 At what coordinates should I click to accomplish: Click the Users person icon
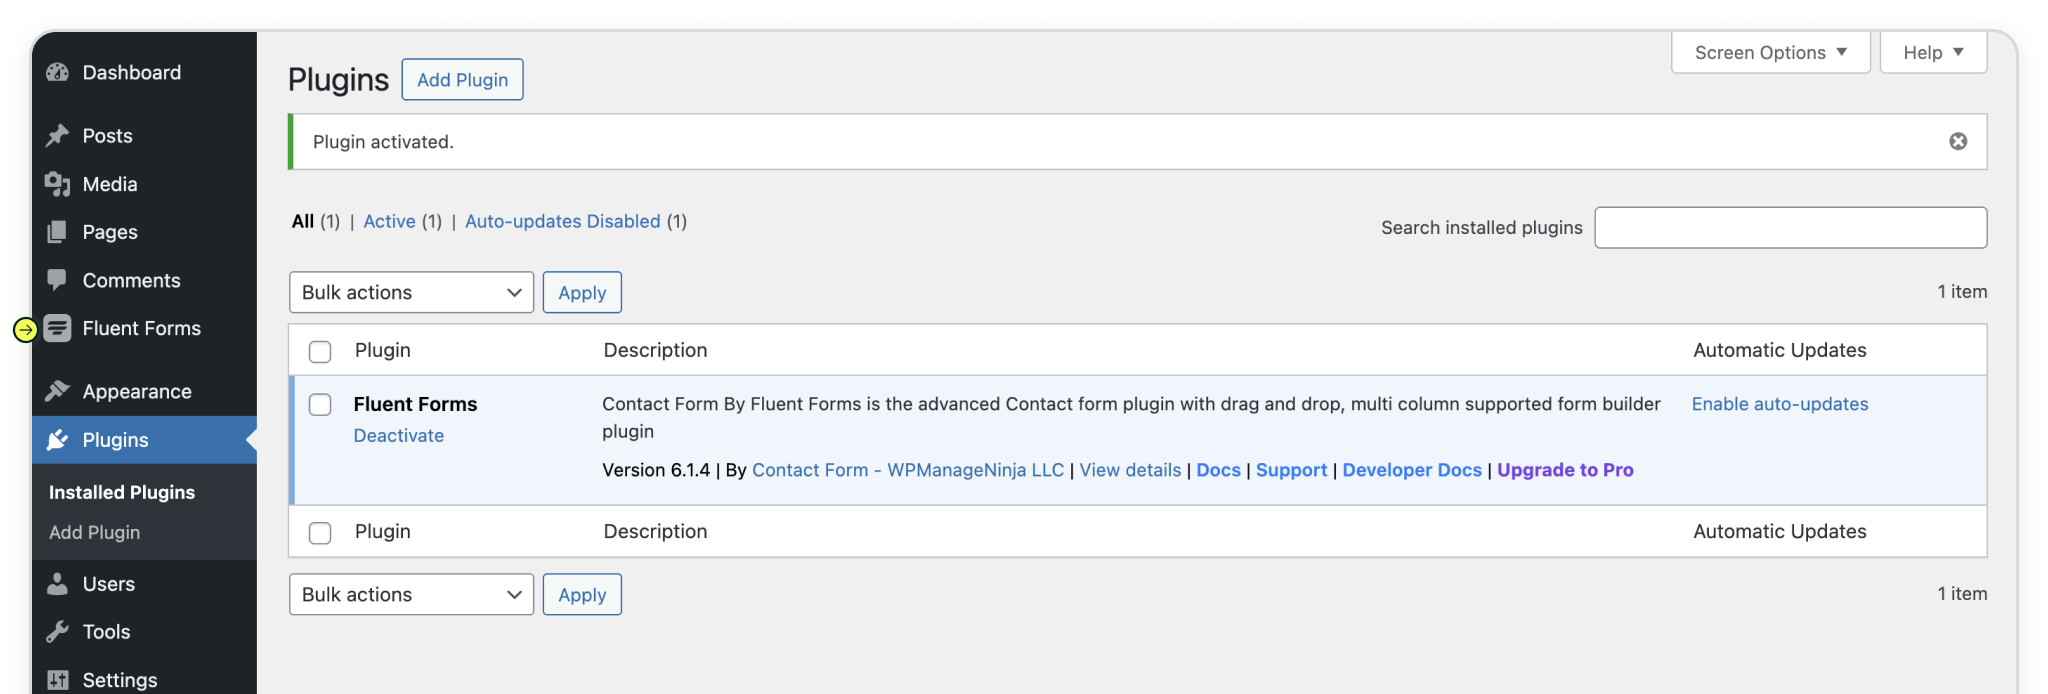pos(58,584)
